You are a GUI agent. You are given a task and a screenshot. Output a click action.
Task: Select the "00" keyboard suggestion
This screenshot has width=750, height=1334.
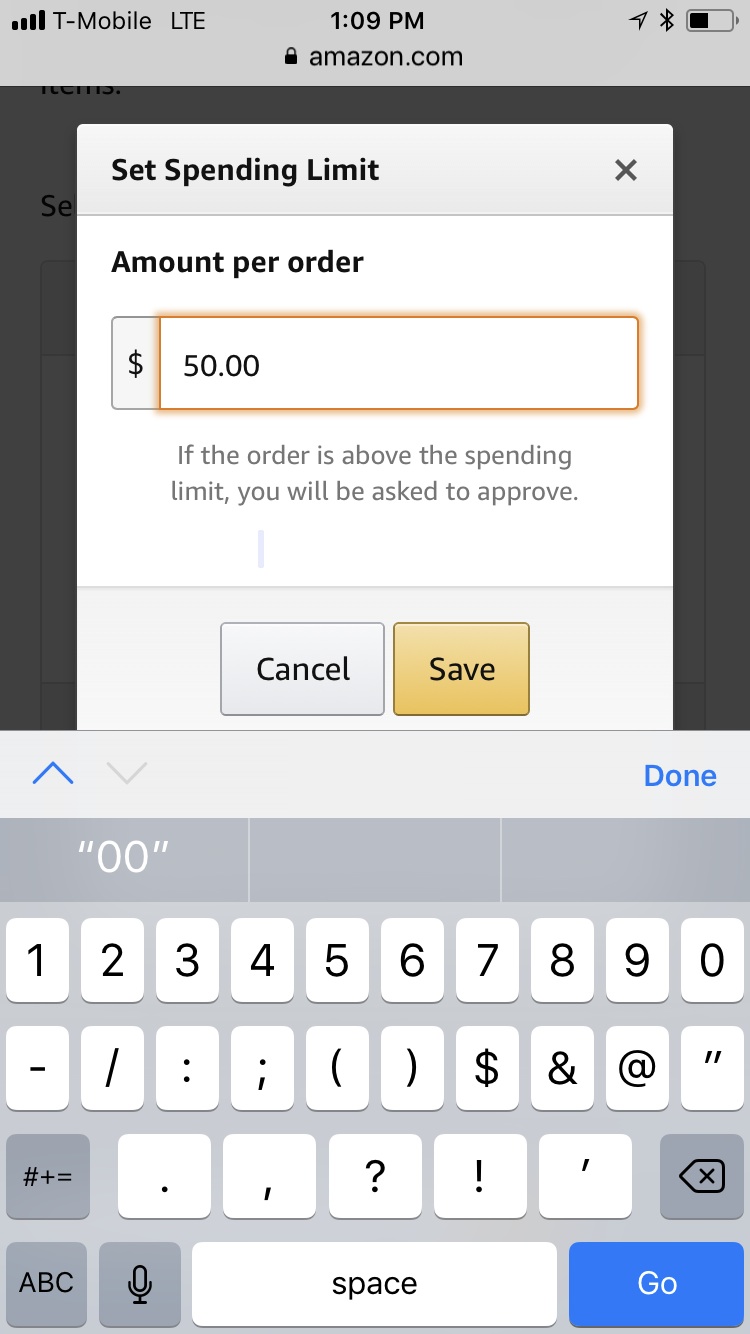(124, 859)
